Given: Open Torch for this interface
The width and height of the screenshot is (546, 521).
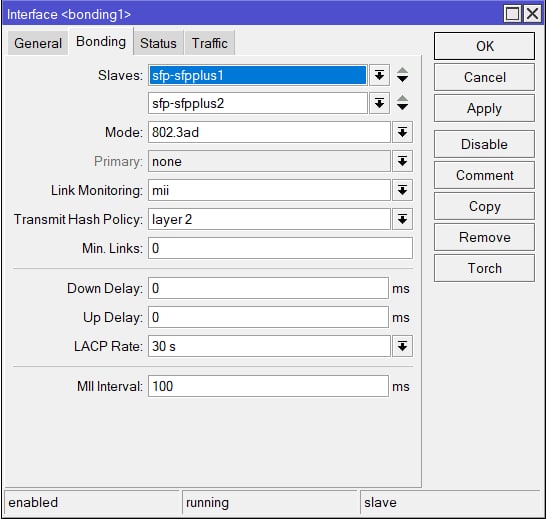Looking at the screenshot, I should tap(484, 268).
